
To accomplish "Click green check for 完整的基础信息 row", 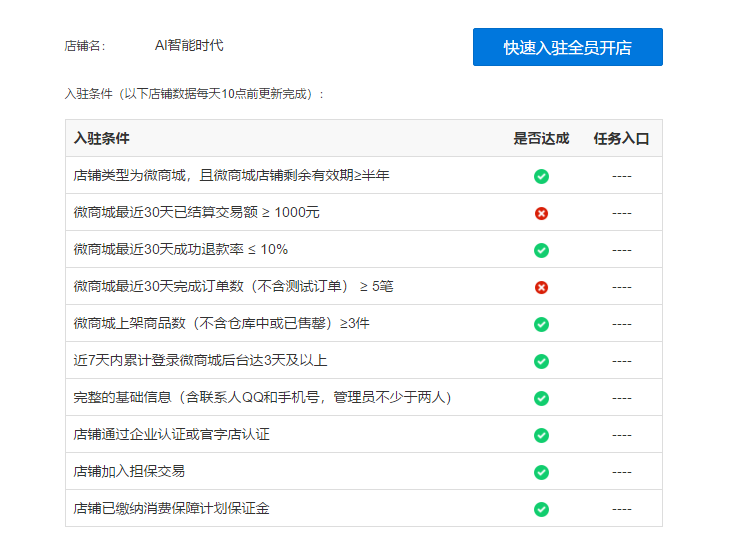I will point(541,398).
